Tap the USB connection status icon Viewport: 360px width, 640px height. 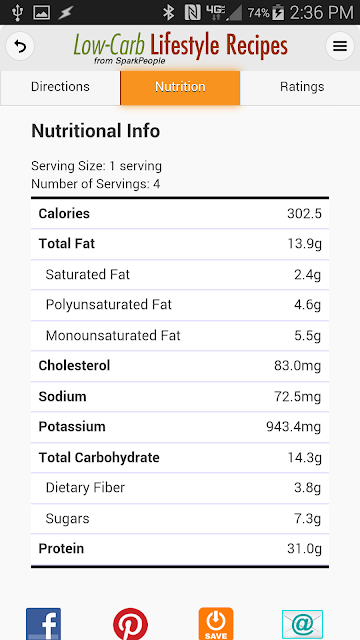(x=17, y=13)
